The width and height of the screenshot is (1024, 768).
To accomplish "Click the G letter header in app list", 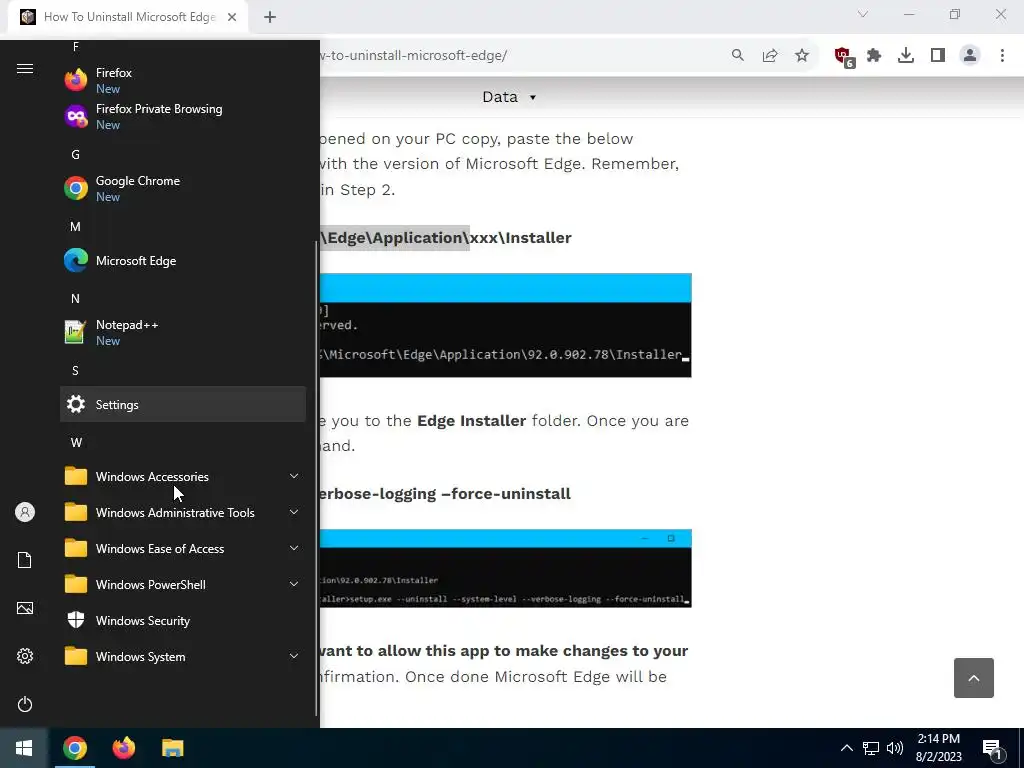I will [76, 155].
